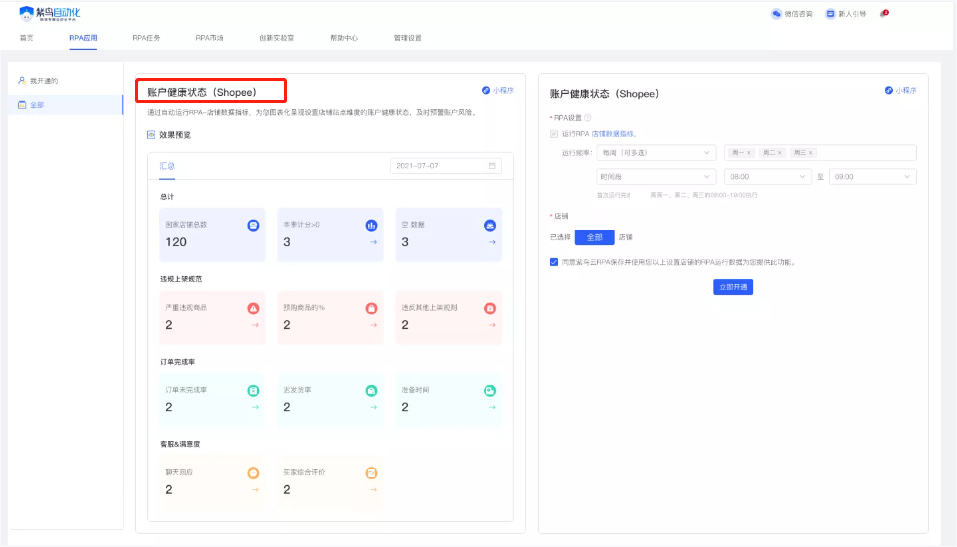This screenshot has width=957, height=547.
Task: Open the 时间段 dropdown
Action: point(656,177)
